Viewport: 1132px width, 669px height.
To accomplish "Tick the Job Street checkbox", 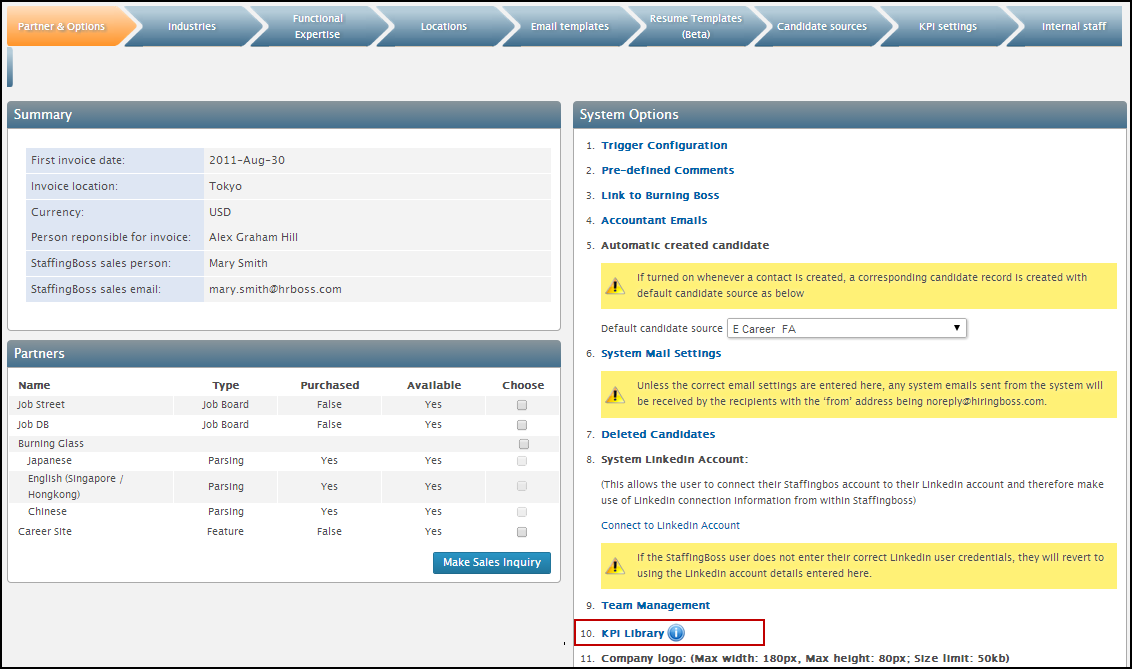I will [522, 406].
